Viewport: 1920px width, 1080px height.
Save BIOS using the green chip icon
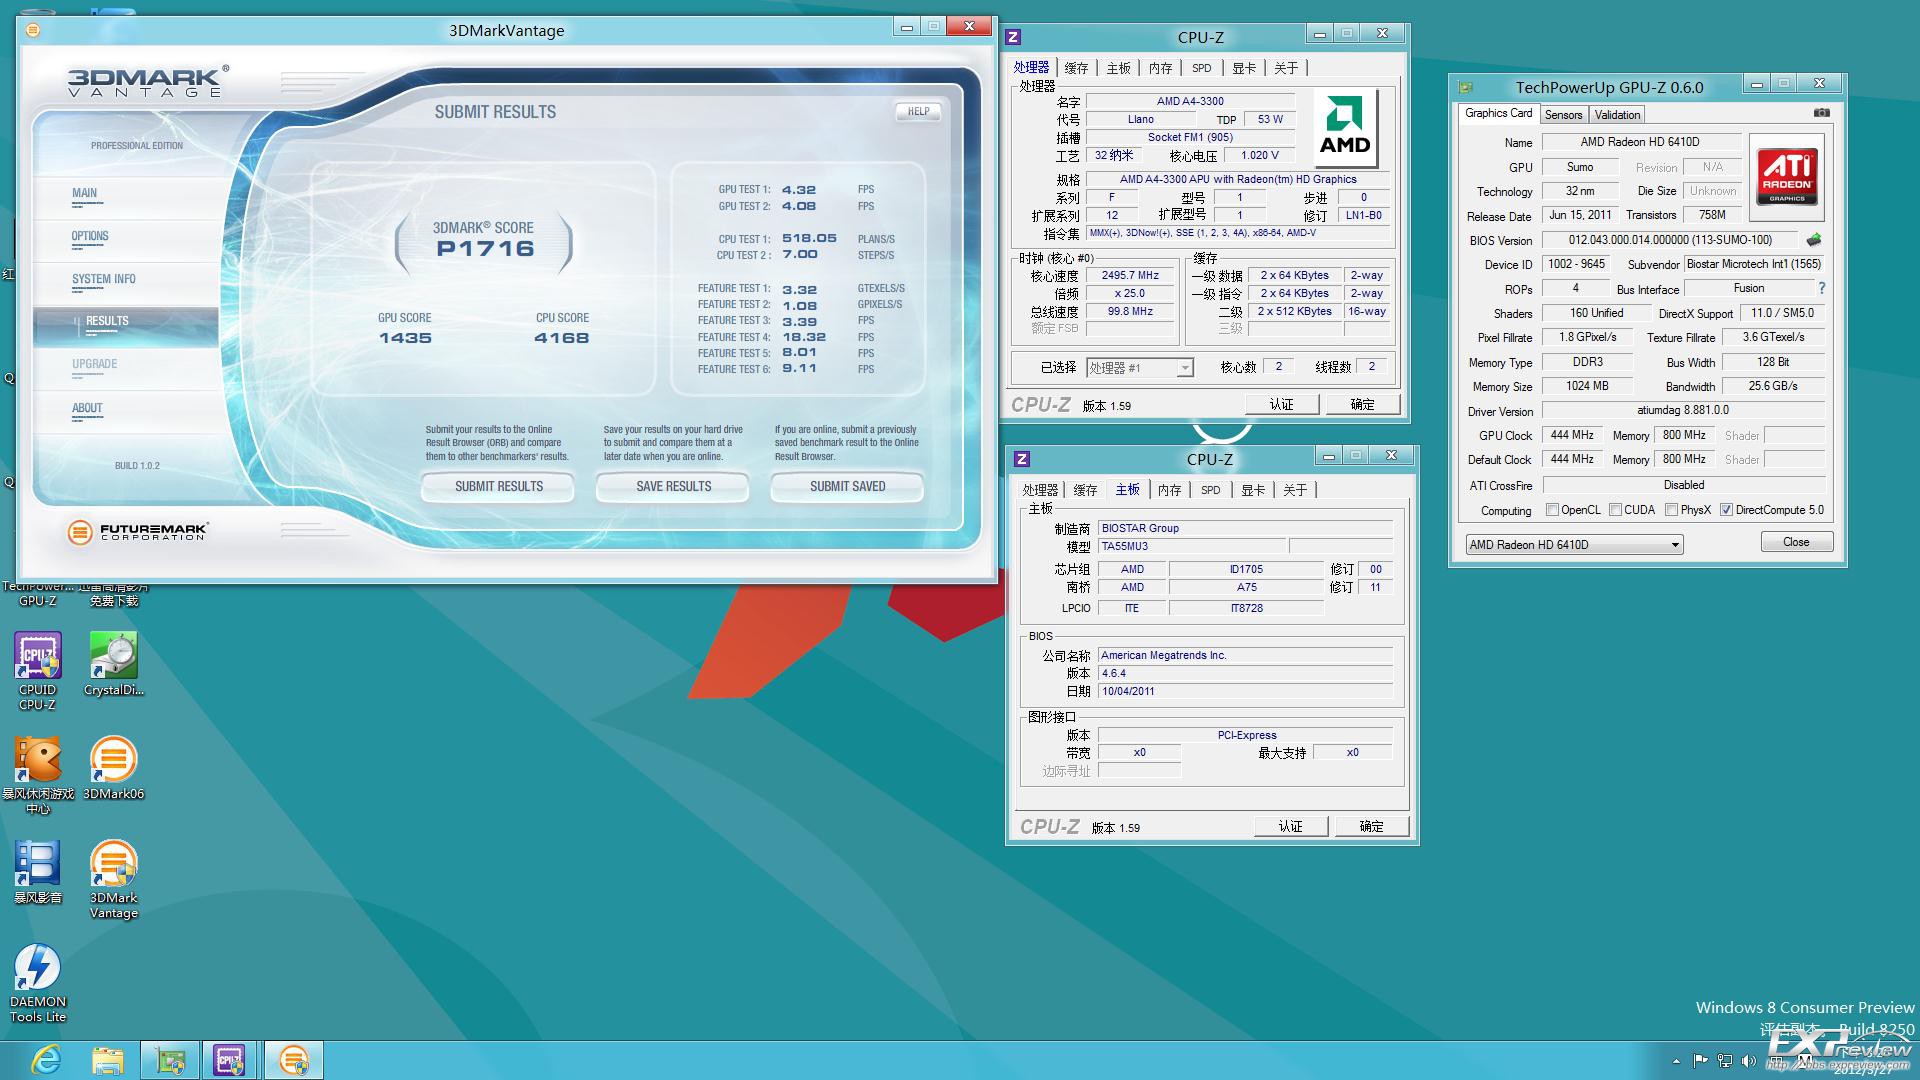point(1814,240)
